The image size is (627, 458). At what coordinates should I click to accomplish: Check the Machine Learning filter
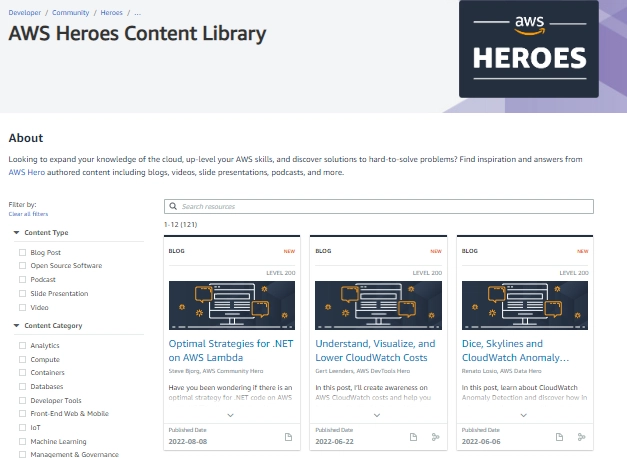coord(22,442)
